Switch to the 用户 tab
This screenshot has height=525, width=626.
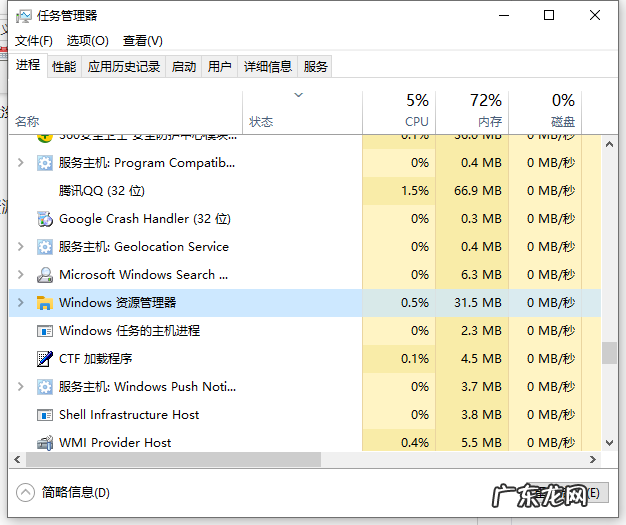tap(220, 66)
